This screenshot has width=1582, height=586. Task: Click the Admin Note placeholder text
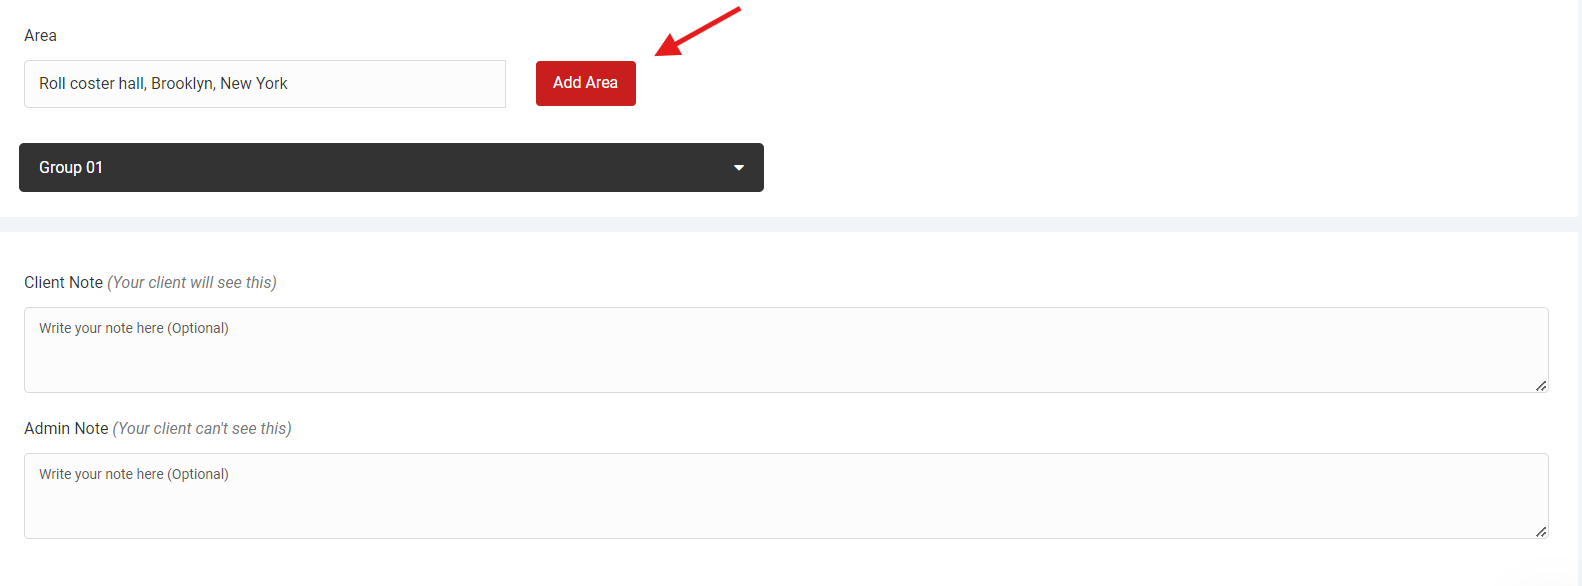134,474
